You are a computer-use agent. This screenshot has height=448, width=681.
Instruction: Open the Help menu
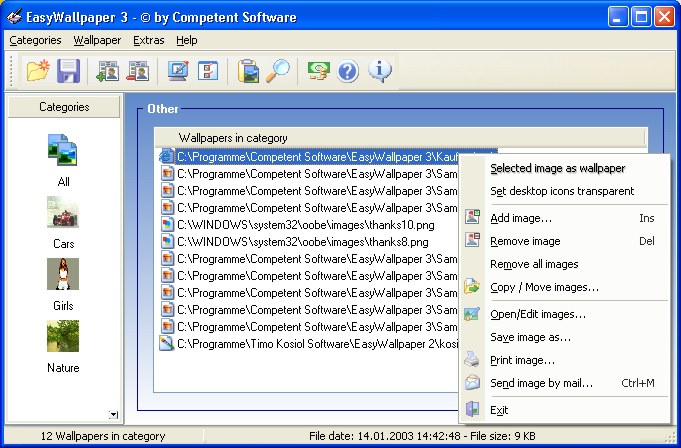187,40
